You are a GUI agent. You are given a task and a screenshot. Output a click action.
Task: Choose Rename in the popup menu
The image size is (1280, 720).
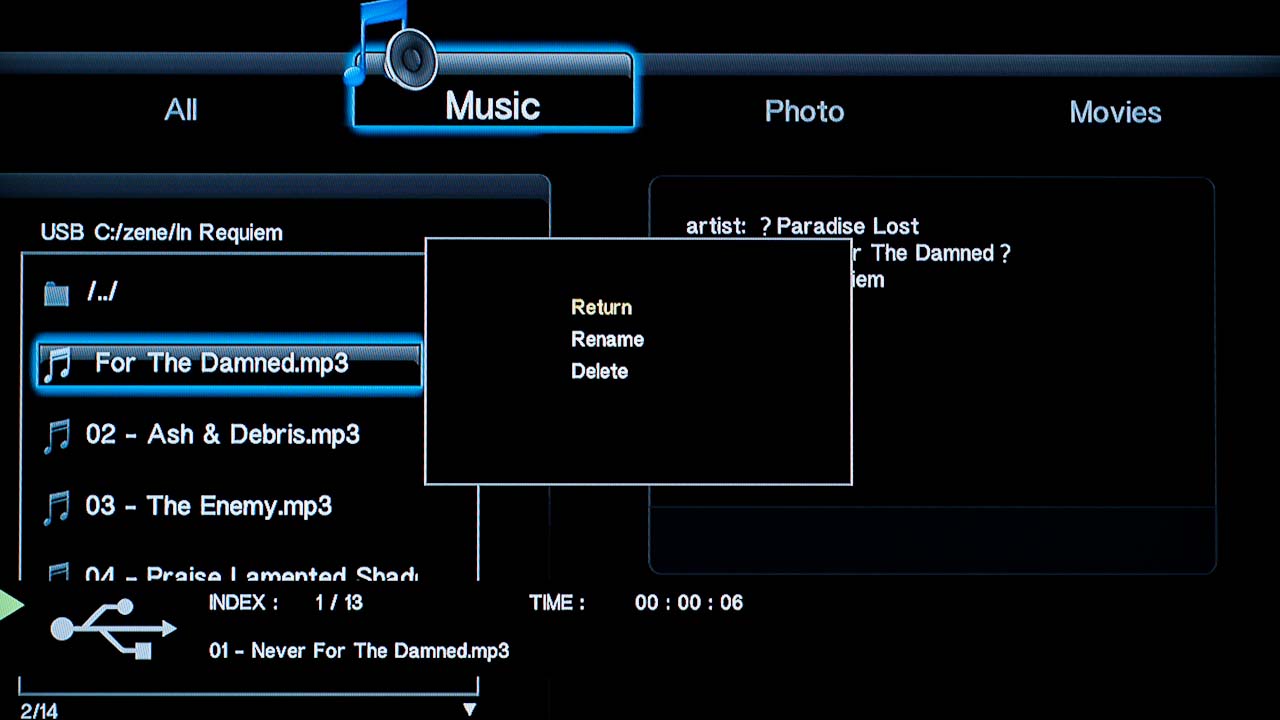pos(607,339)
